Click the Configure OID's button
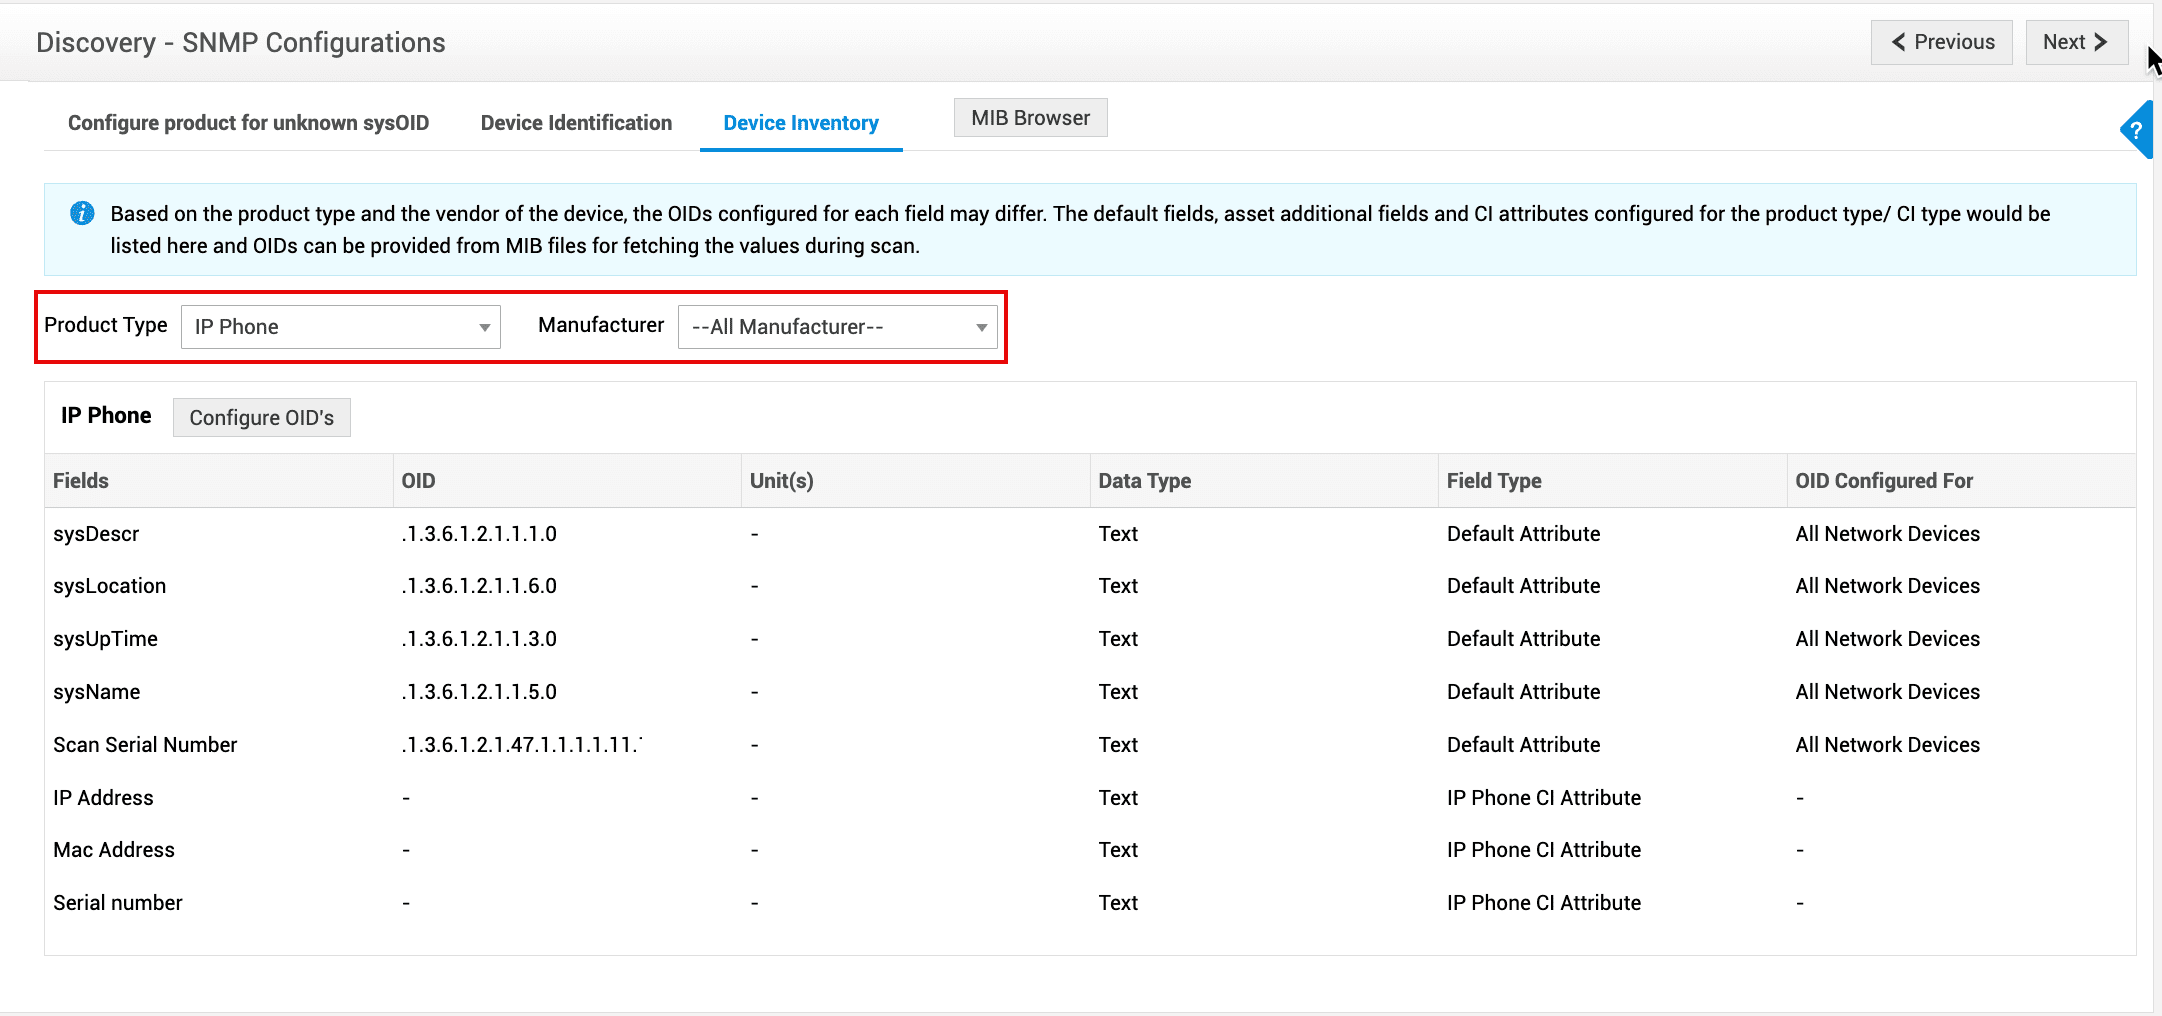 point(261,418)
